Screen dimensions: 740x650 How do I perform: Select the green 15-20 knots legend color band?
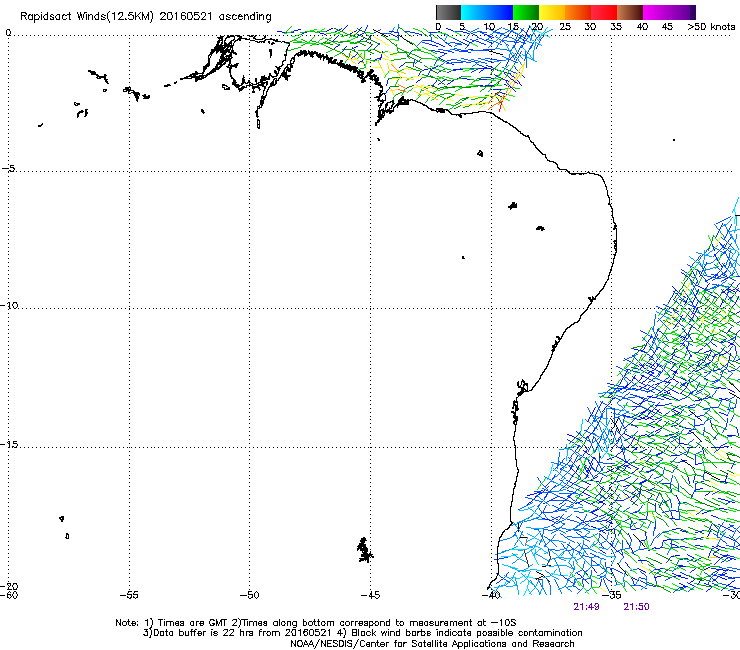[526, 12]
